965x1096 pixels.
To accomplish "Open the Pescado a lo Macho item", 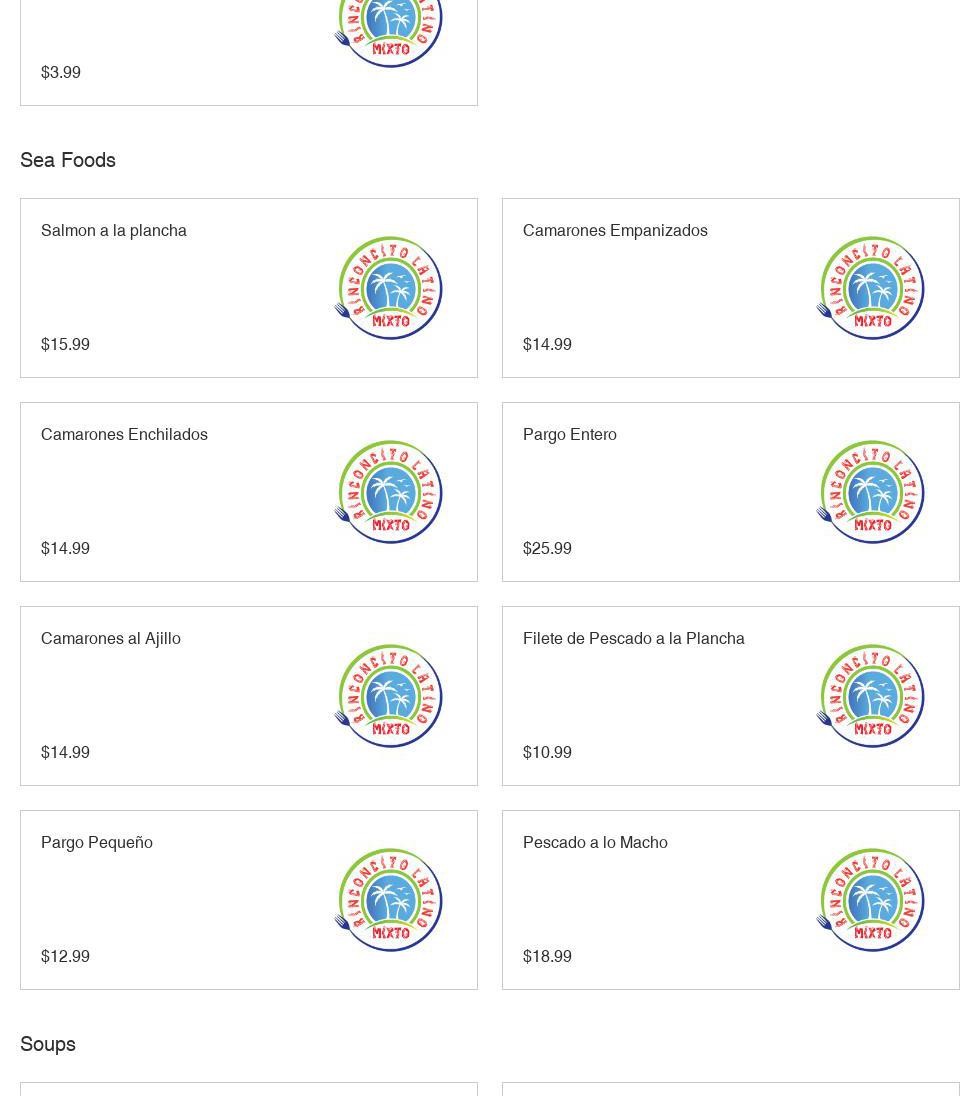I will [x=595, y=842].
